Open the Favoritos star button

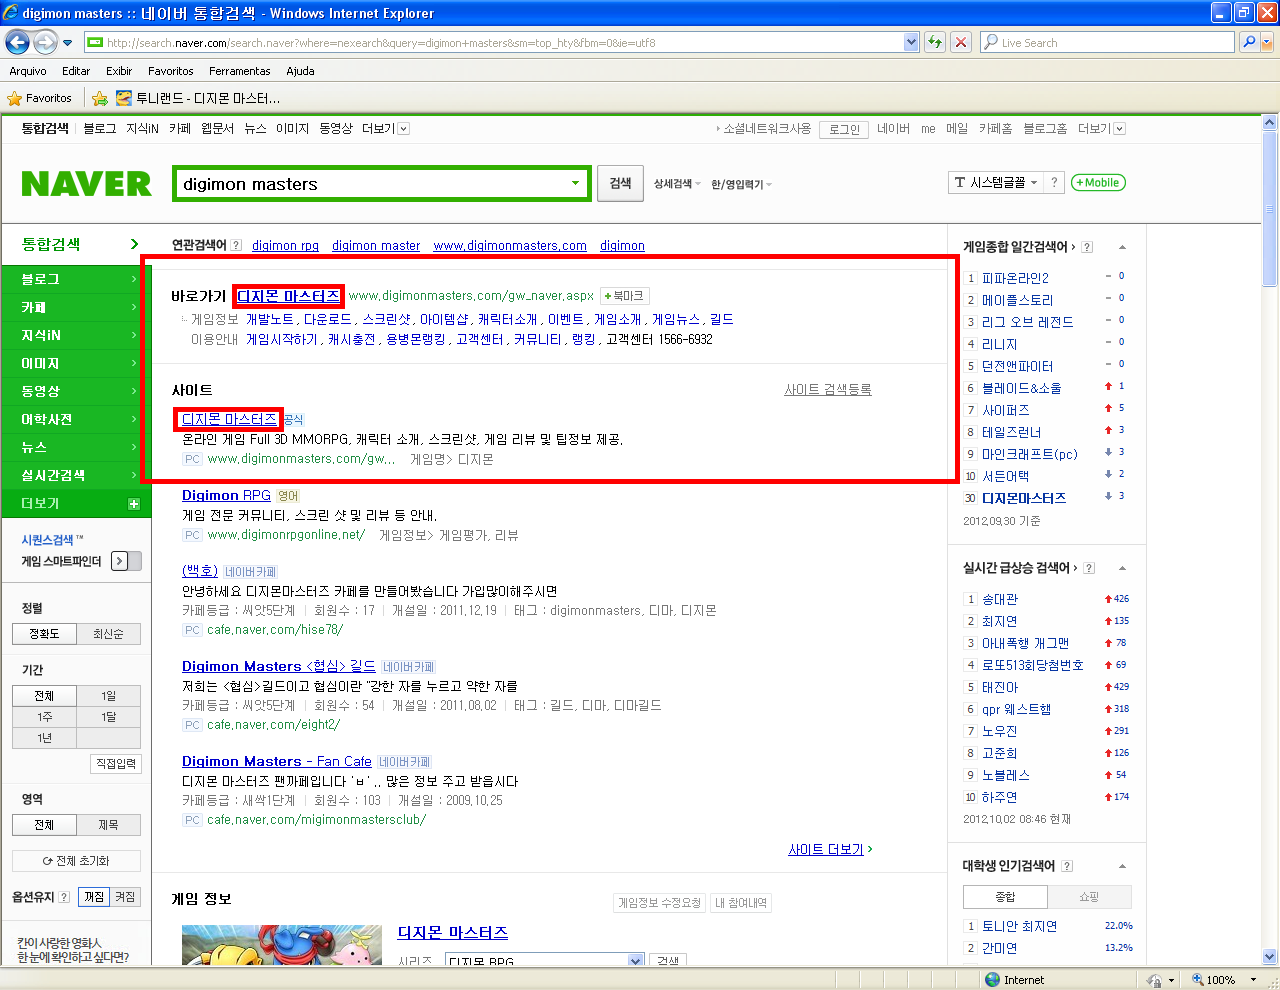(40, 98)
